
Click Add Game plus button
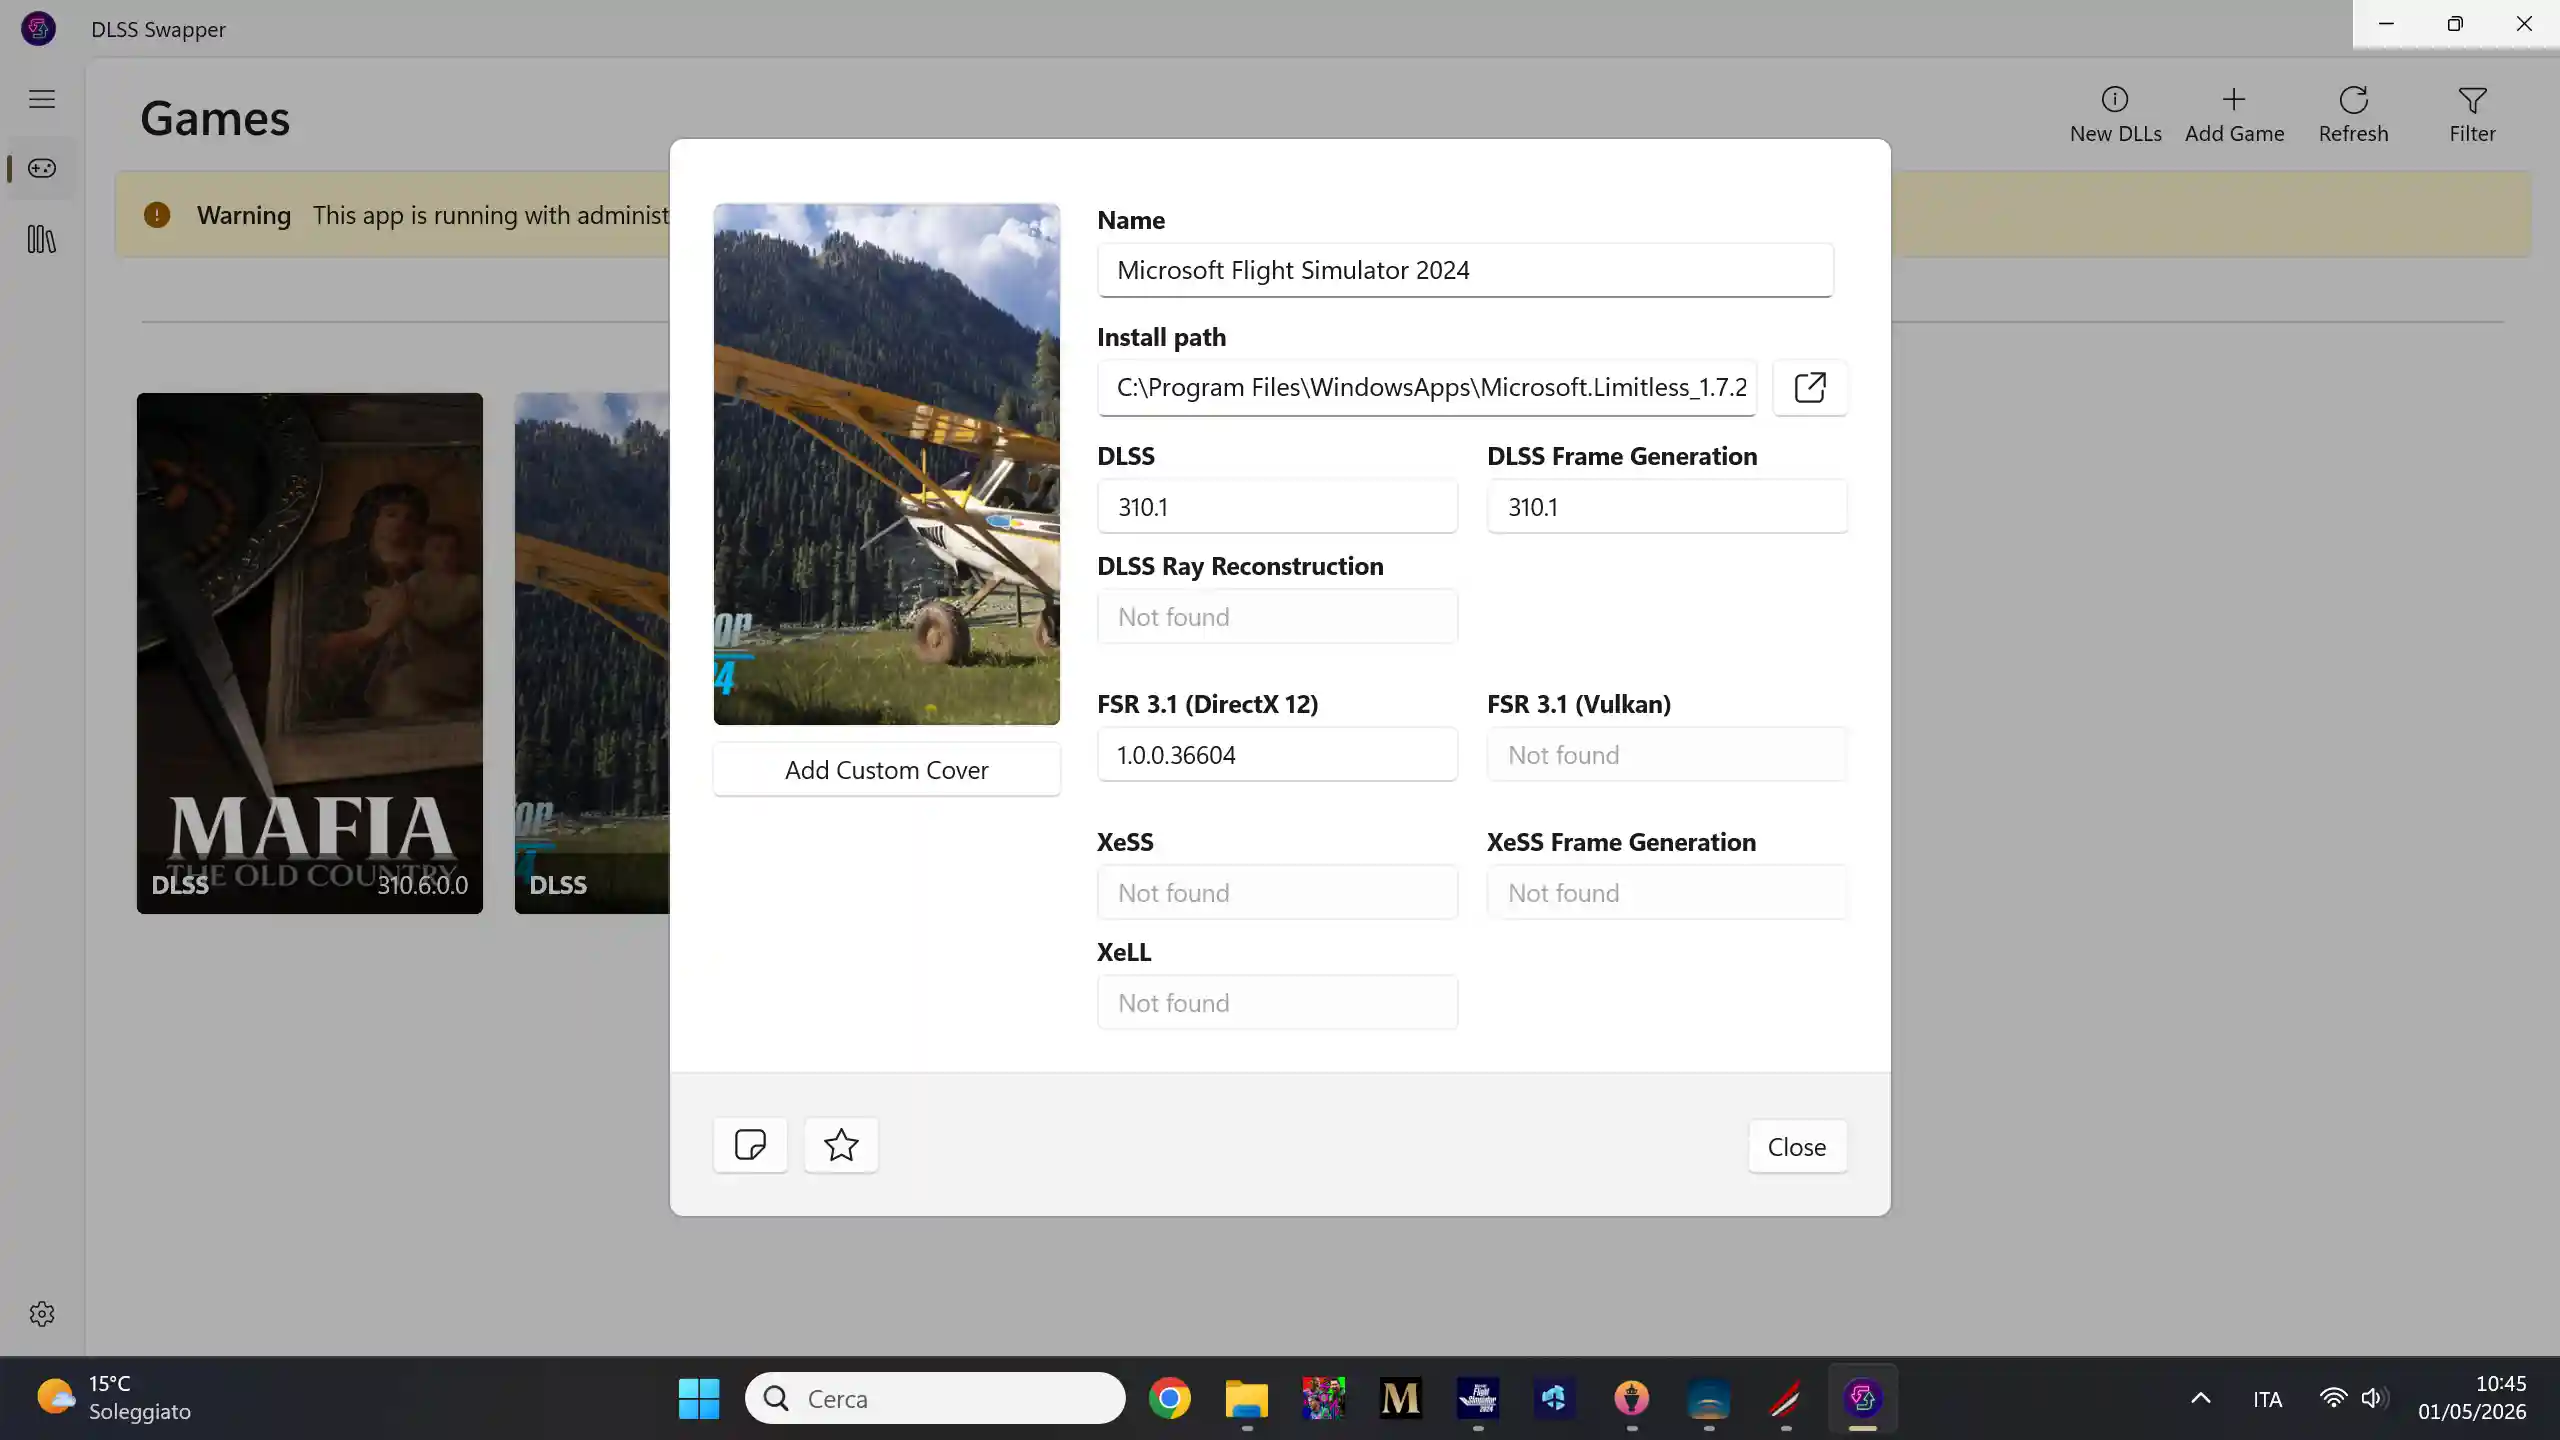(2234, 115)
